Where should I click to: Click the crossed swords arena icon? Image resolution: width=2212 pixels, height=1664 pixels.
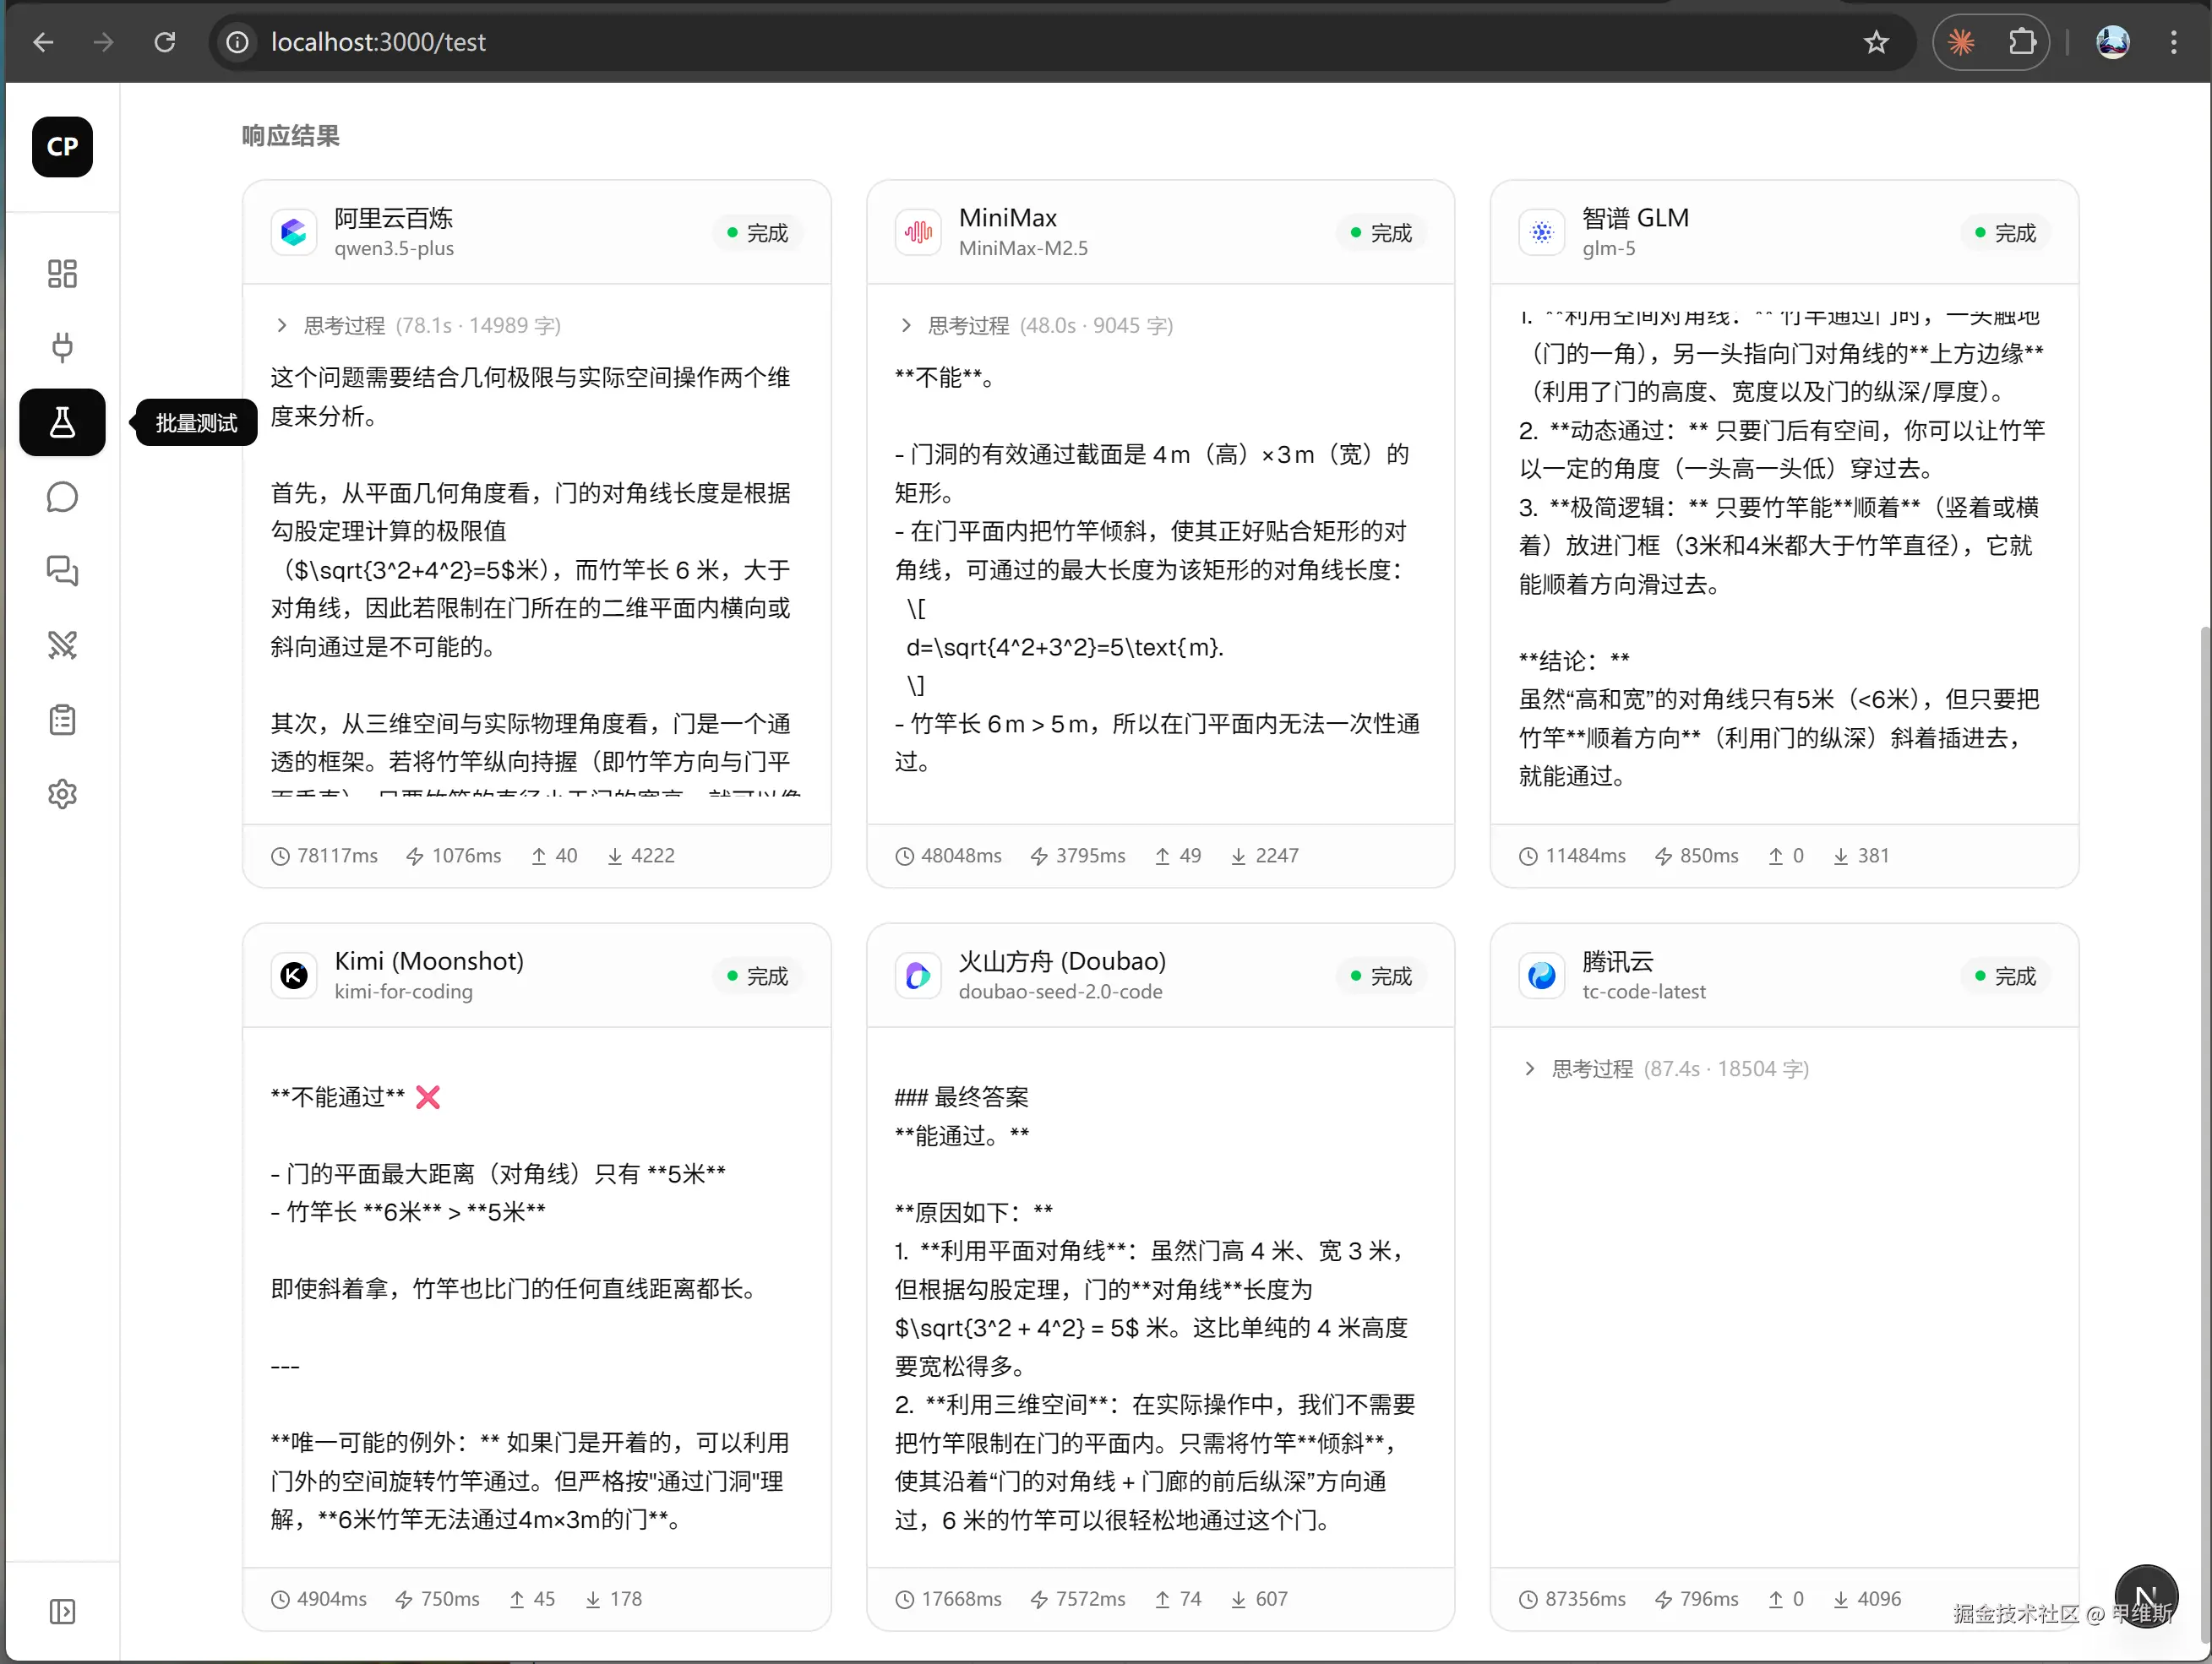pos(62,645)
